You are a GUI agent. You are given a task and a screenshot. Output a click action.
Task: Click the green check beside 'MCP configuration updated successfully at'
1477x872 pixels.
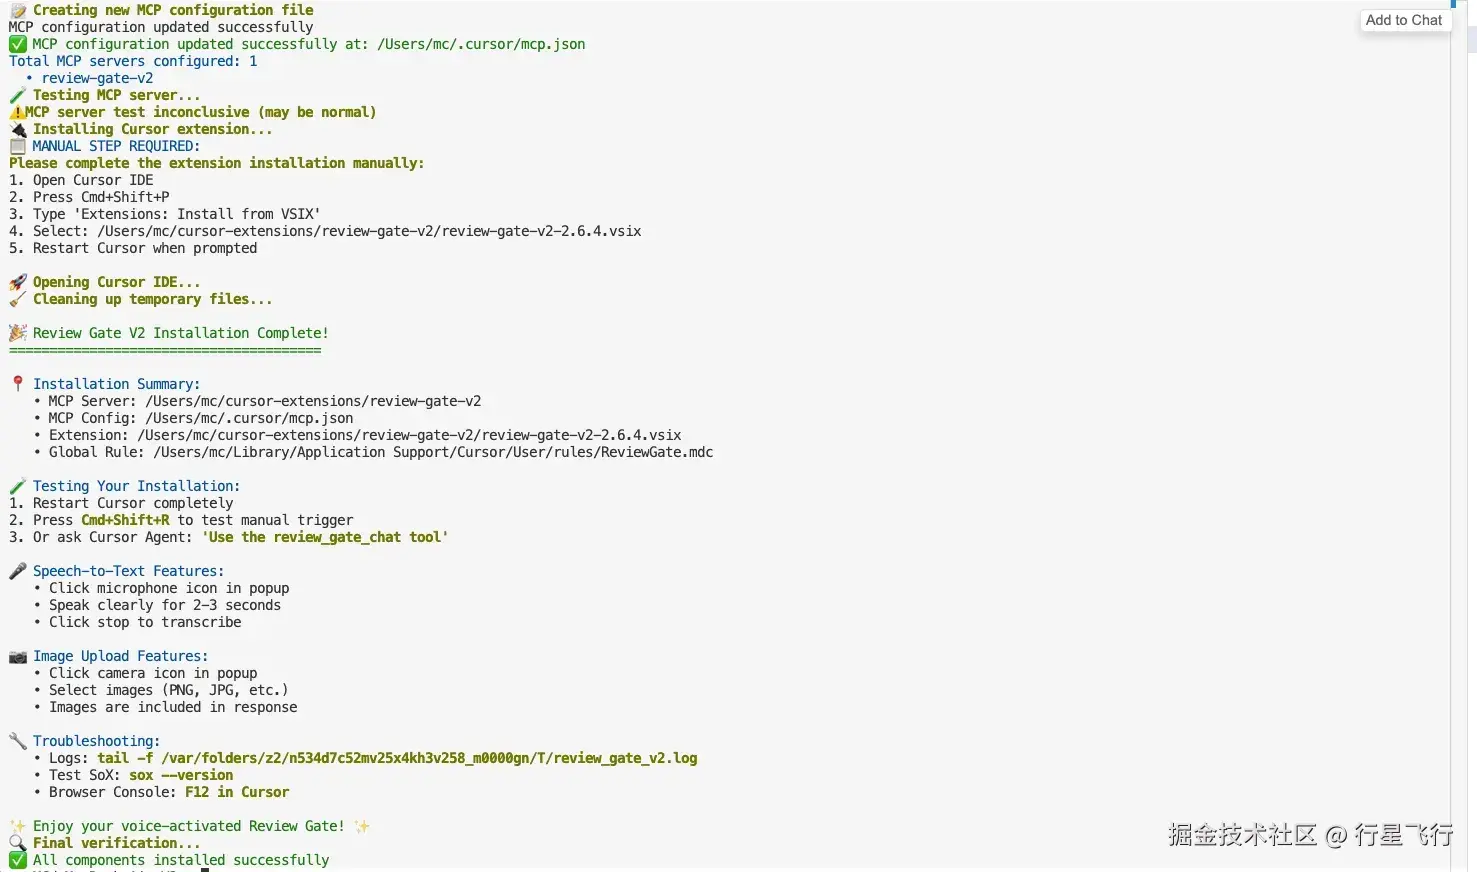click(x=18, y=44)
